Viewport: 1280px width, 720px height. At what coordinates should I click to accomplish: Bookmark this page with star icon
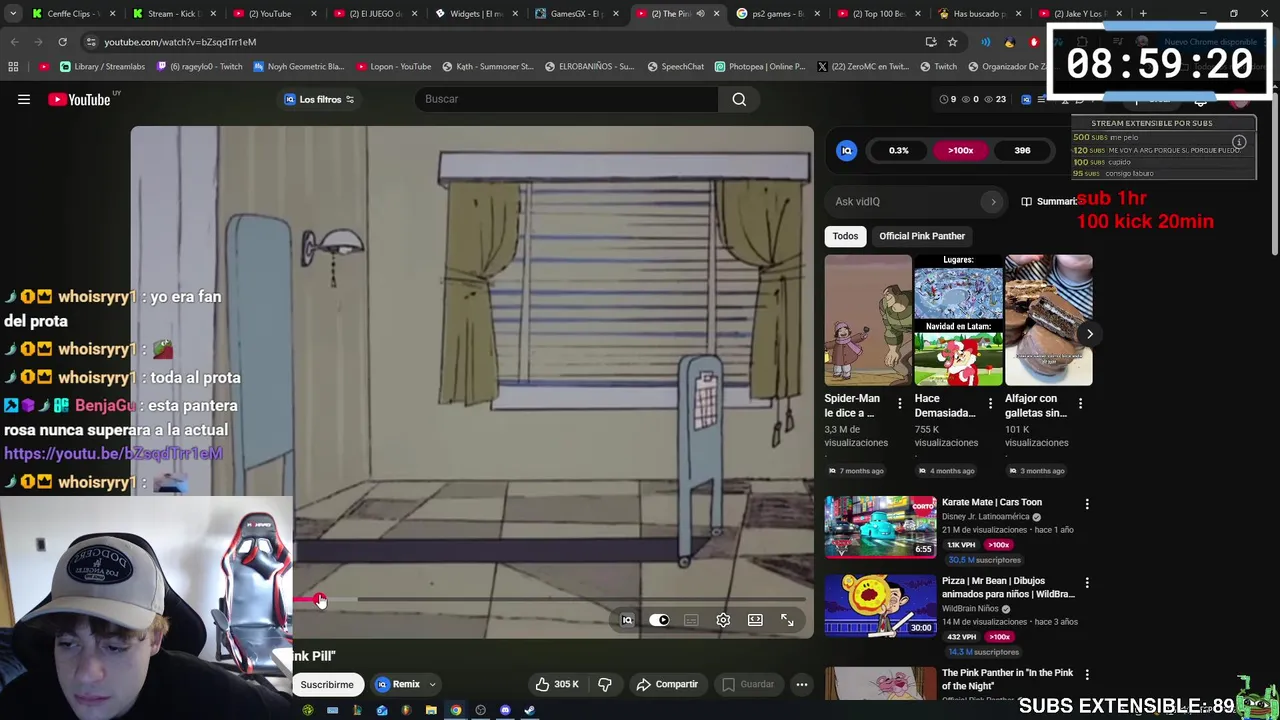952,42
